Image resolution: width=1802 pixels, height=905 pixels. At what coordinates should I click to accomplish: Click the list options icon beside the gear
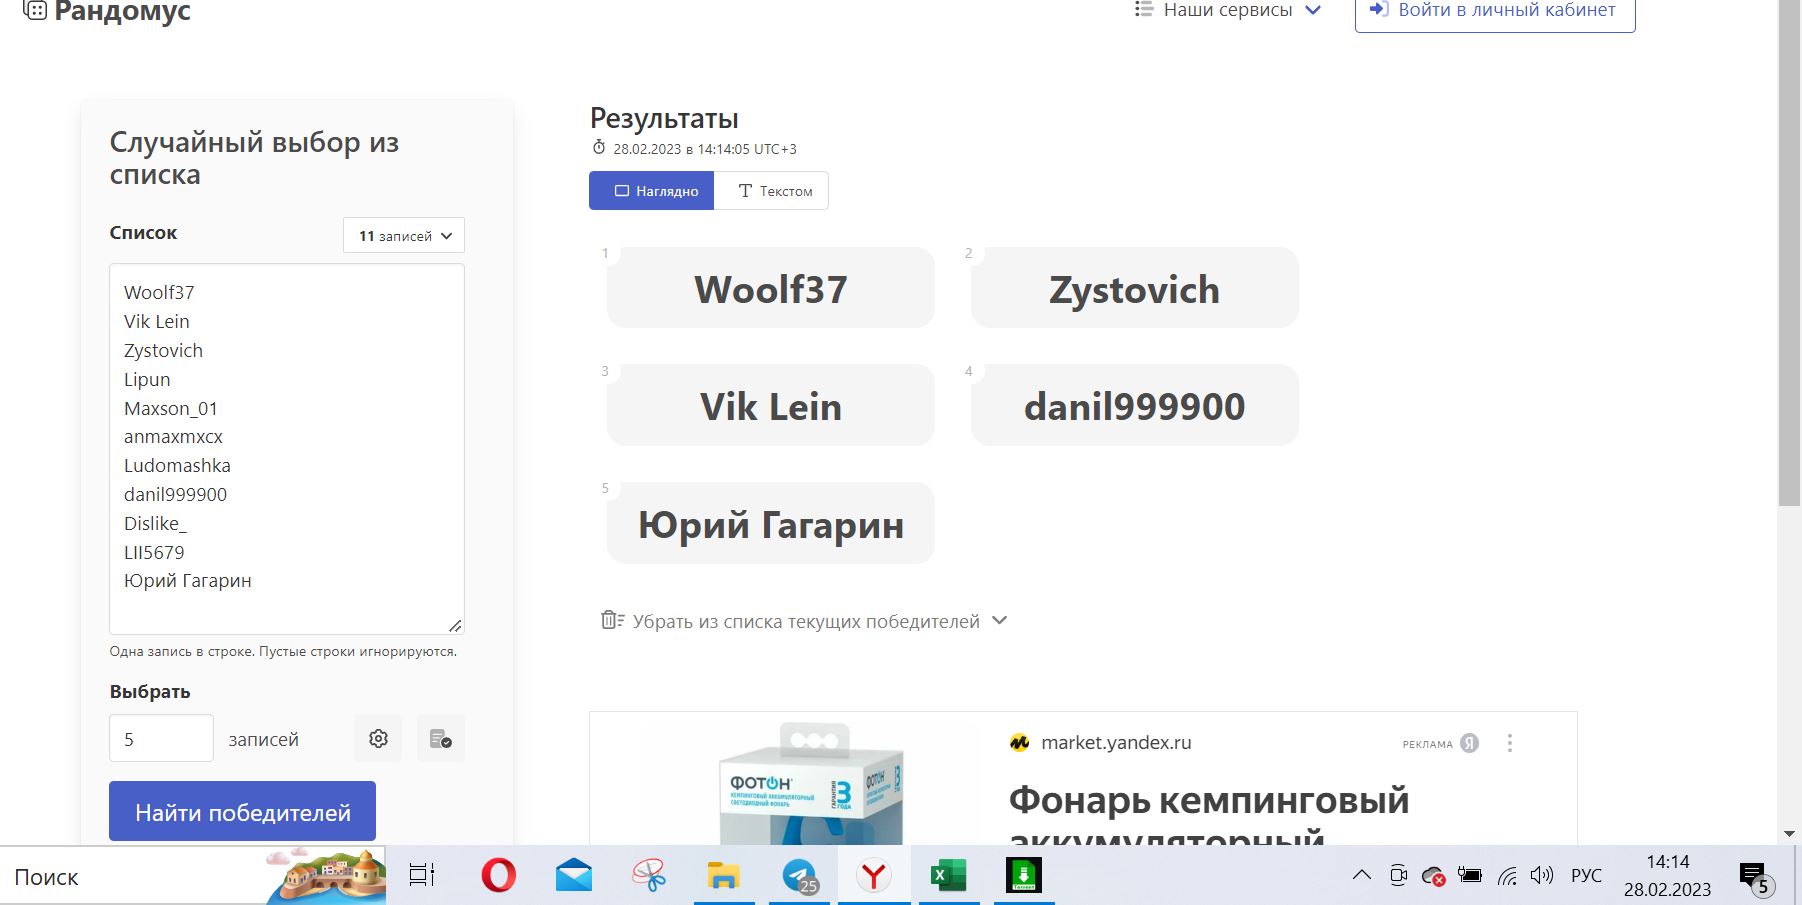tap(440, 739)
